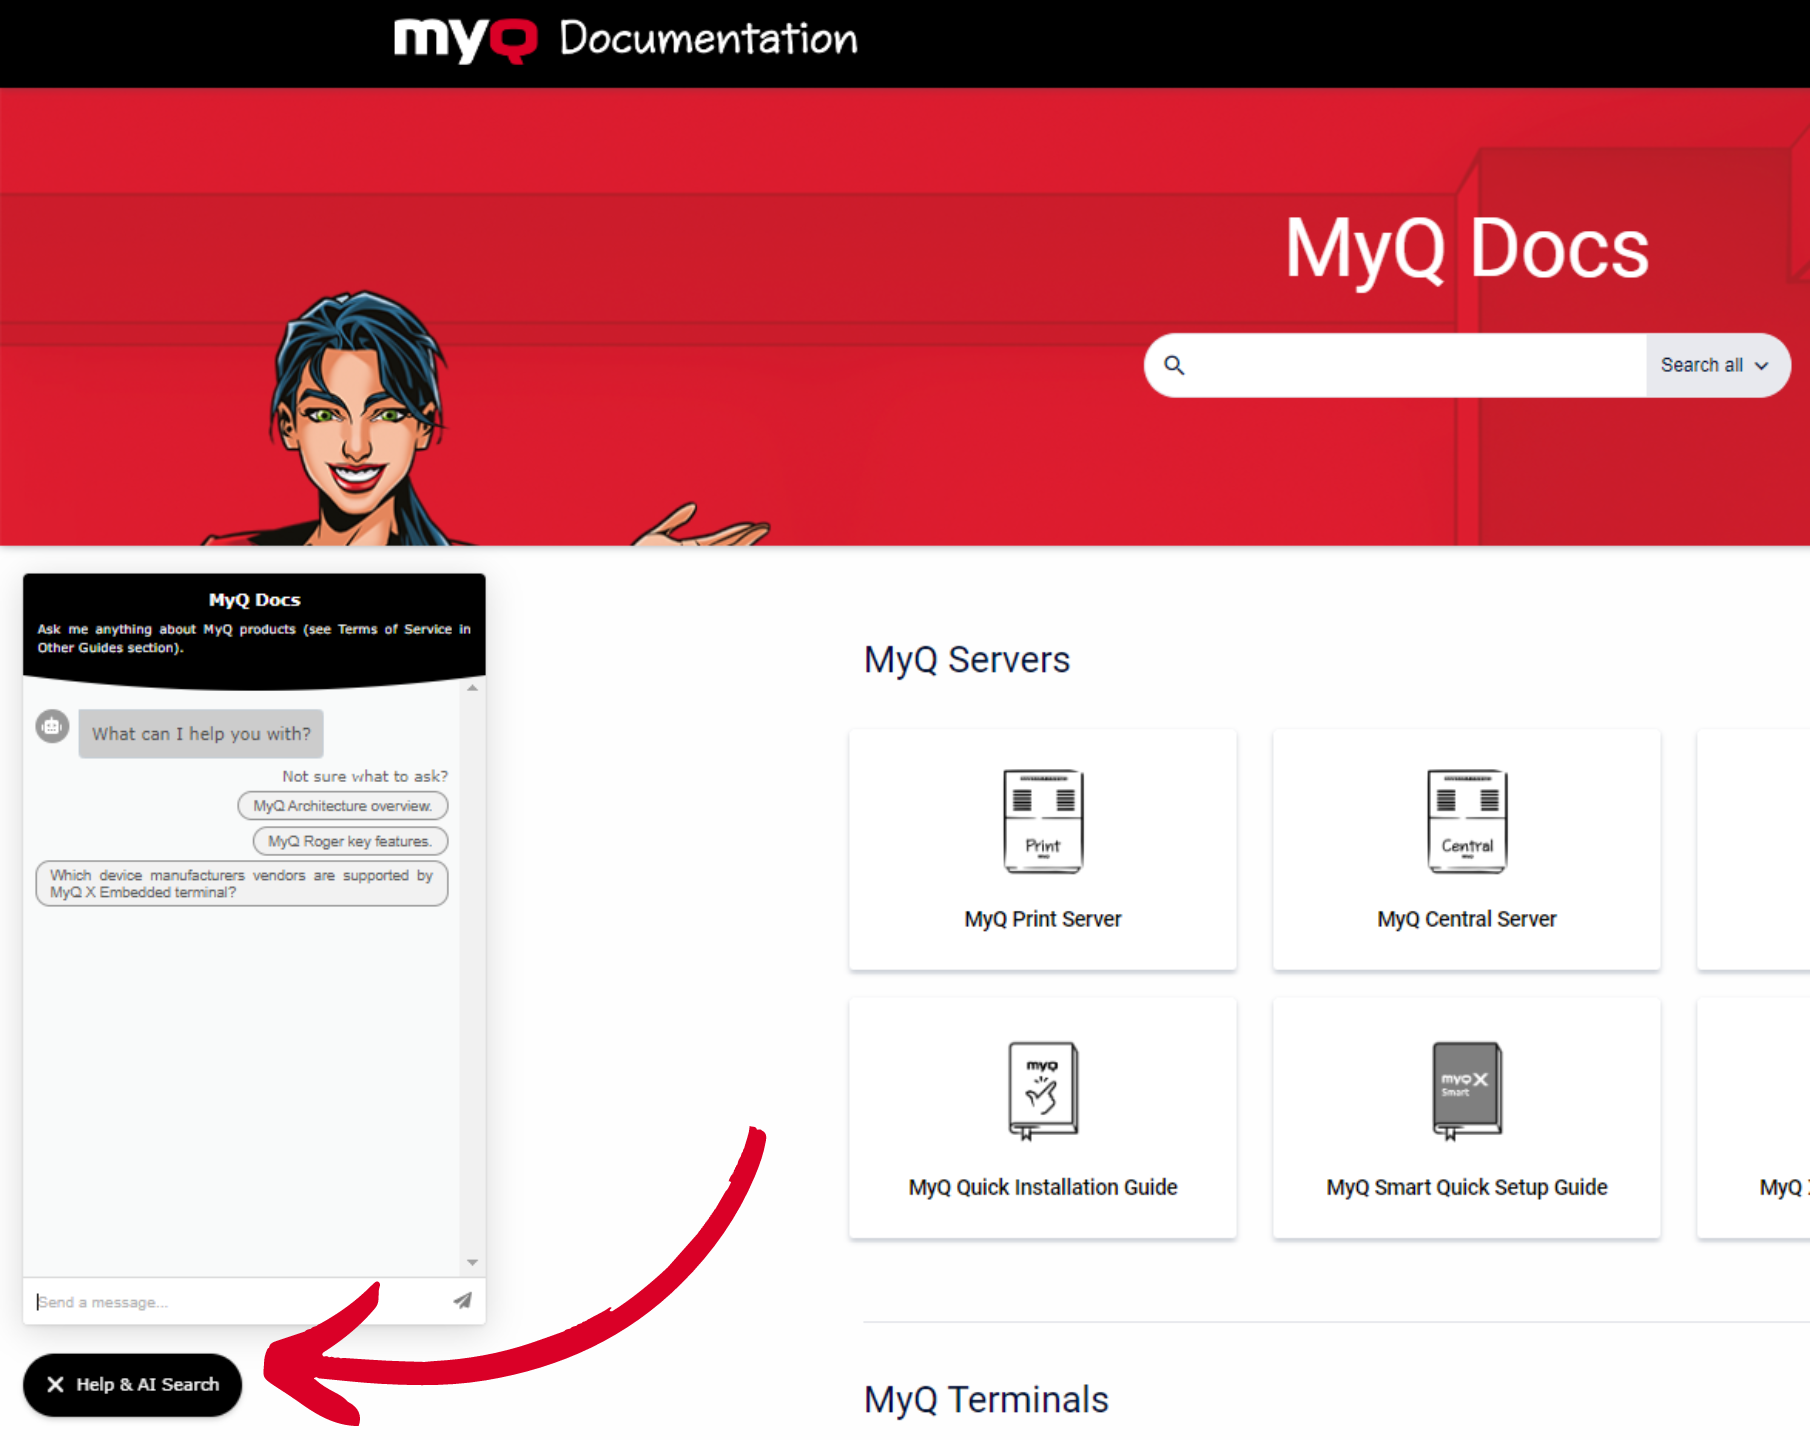The image size is (1810, 1440).
Task: Open MyQ Central Server book icon
Action: pyautogui.click(x=1467, y=821)
